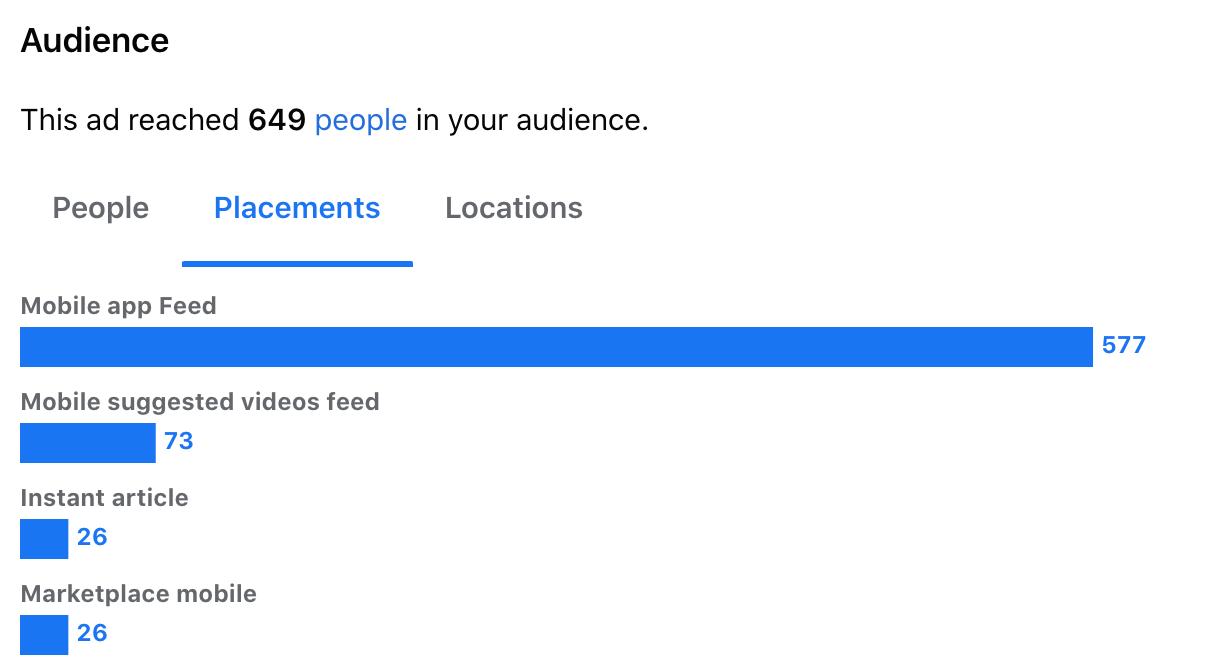Click the 577 value label
This screenshot has height=658, width=1224.
[x=1124, y=346]
